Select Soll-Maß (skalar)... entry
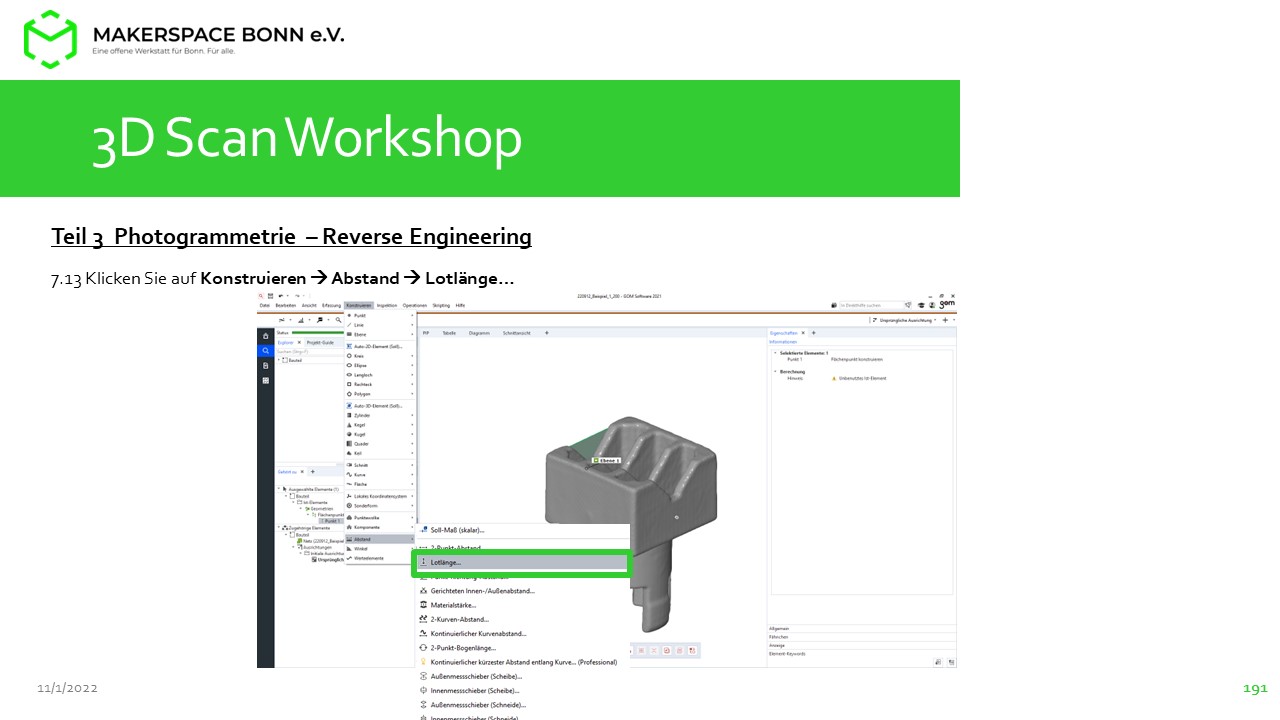This screenshot has height=720, width=1280. [x=457, y=530]
